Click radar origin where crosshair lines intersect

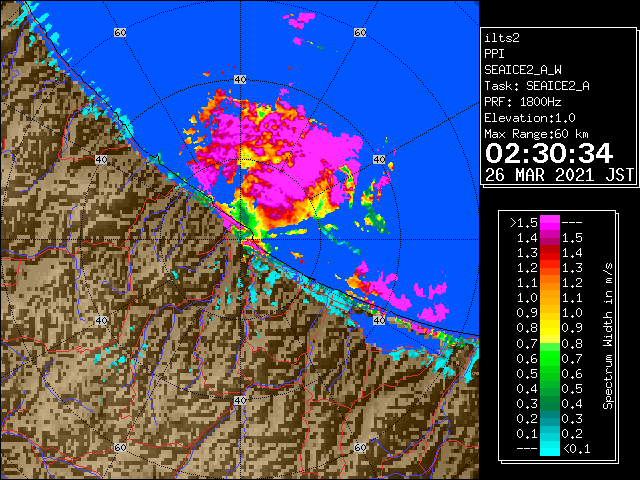point(240,240)
